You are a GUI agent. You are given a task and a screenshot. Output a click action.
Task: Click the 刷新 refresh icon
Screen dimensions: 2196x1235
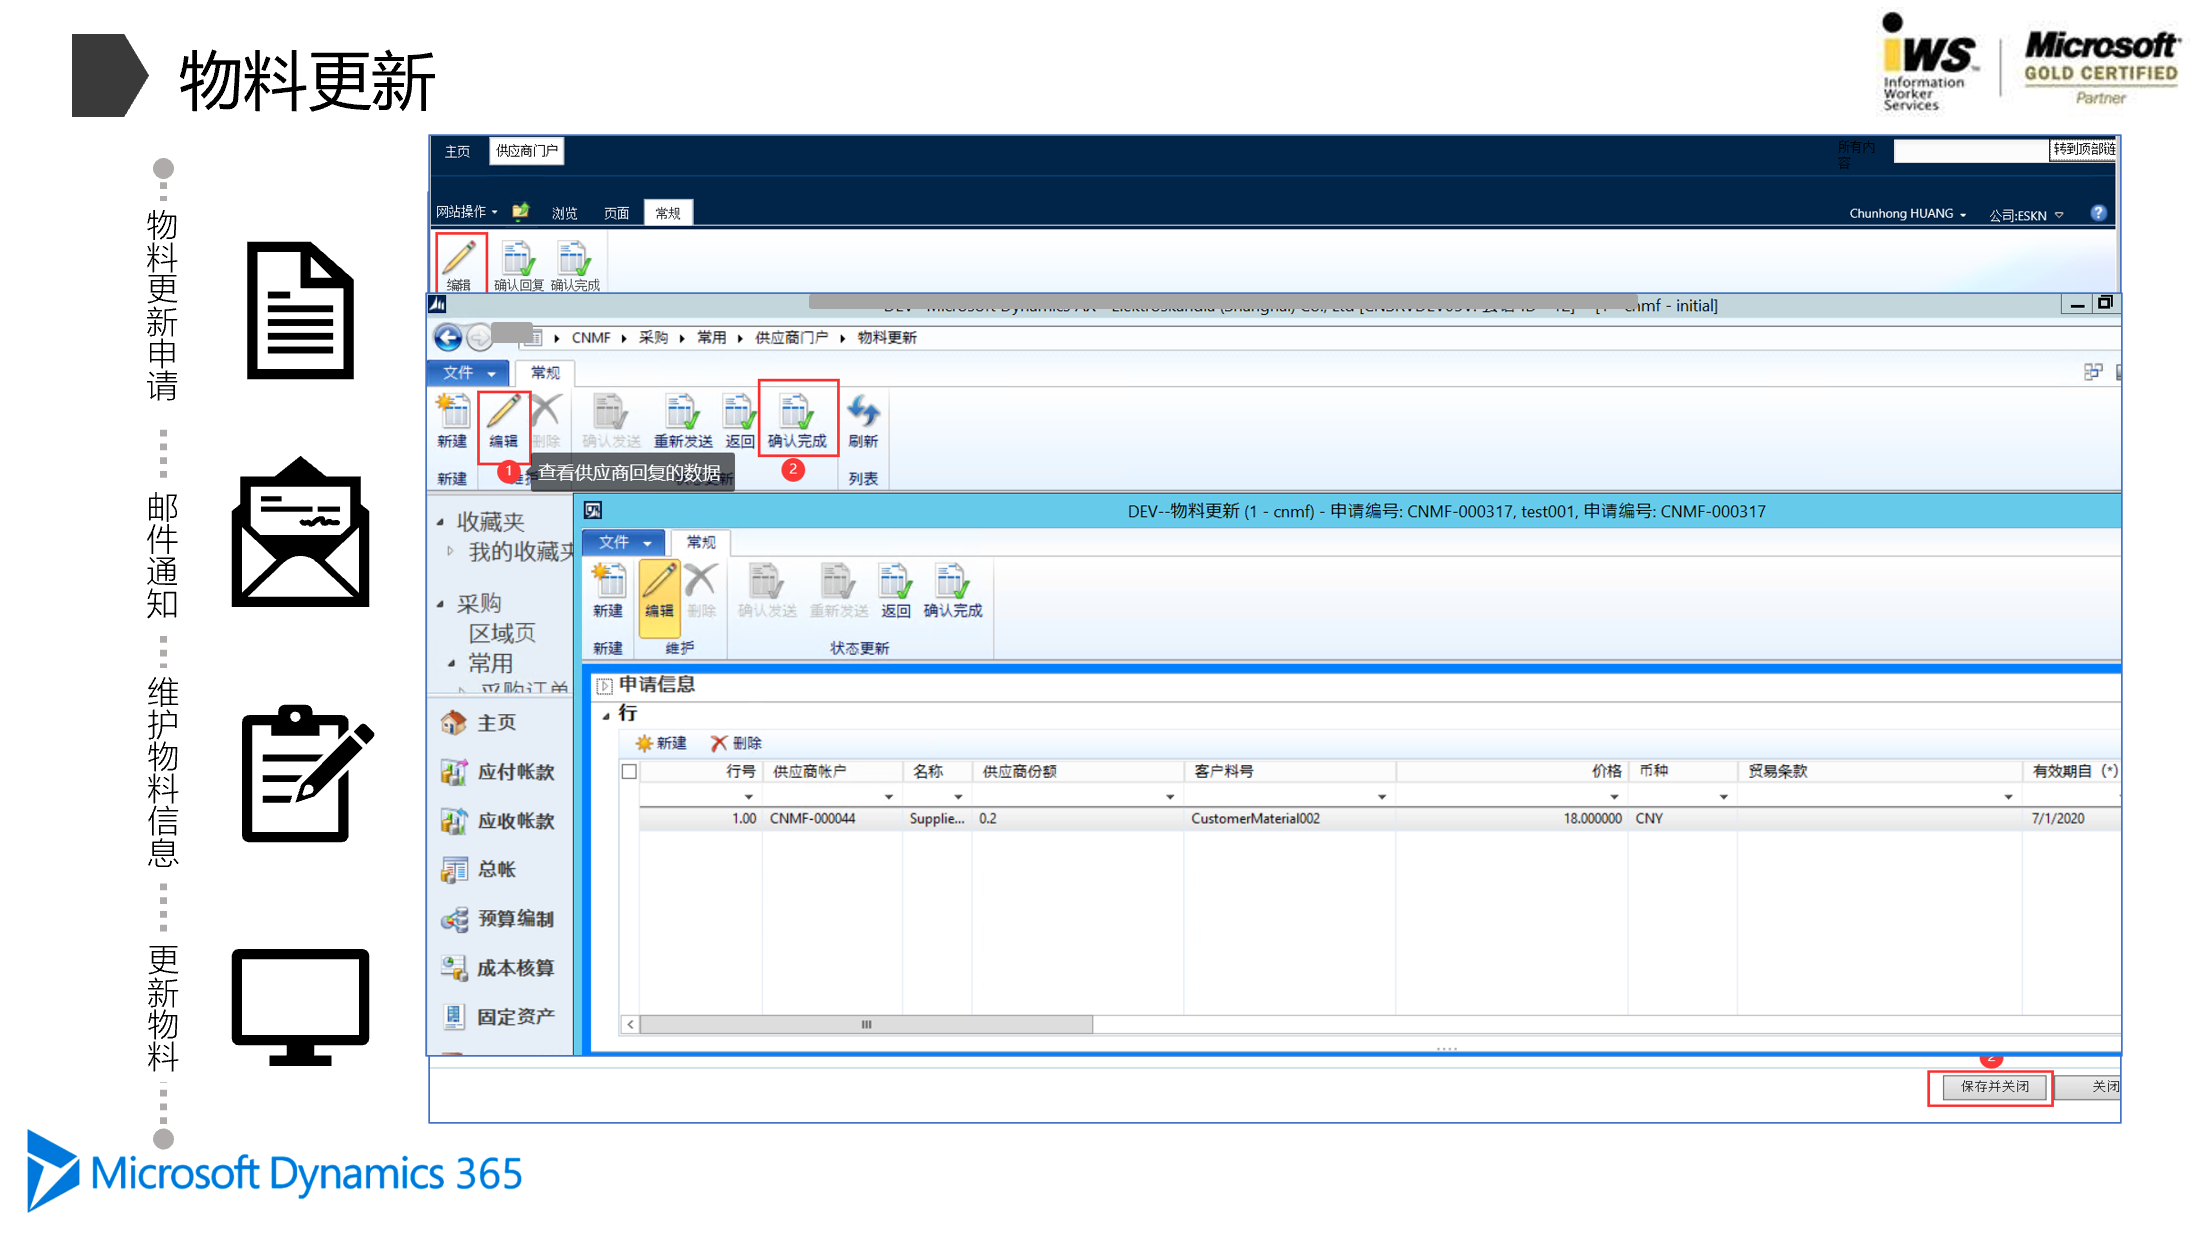coord(863,421)
